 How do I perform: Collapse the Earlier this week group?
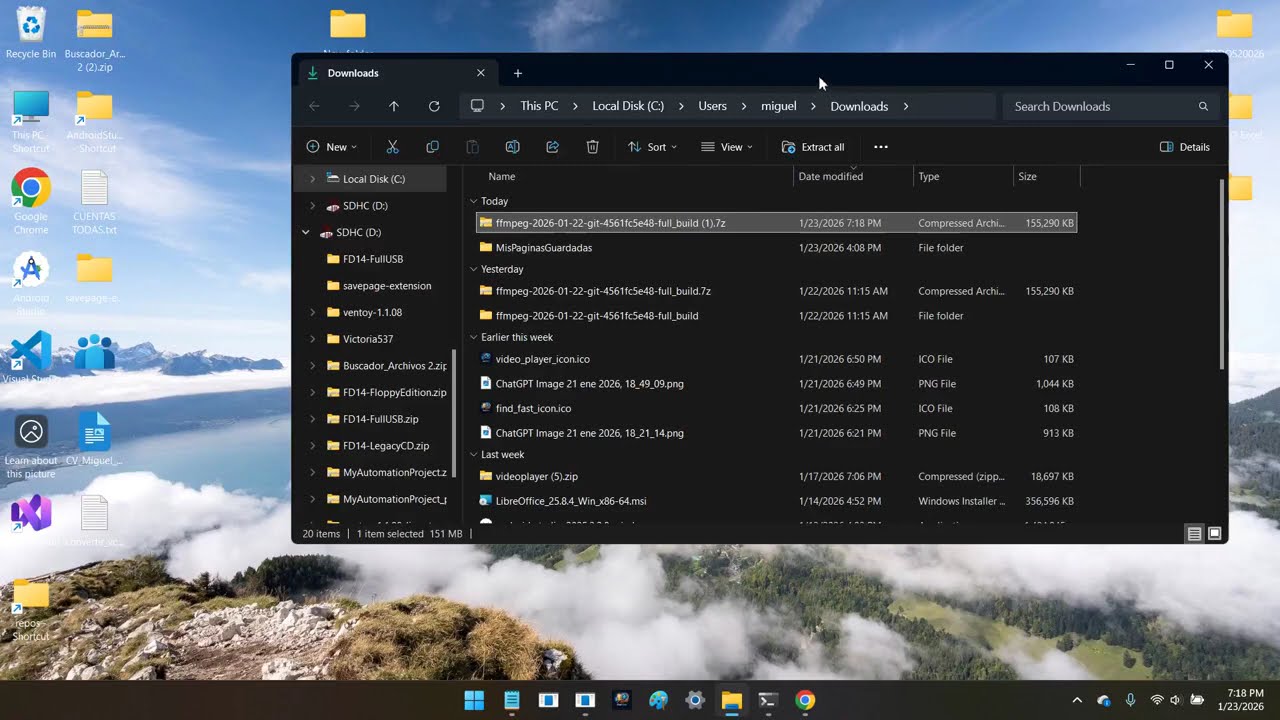pos(474,337)
